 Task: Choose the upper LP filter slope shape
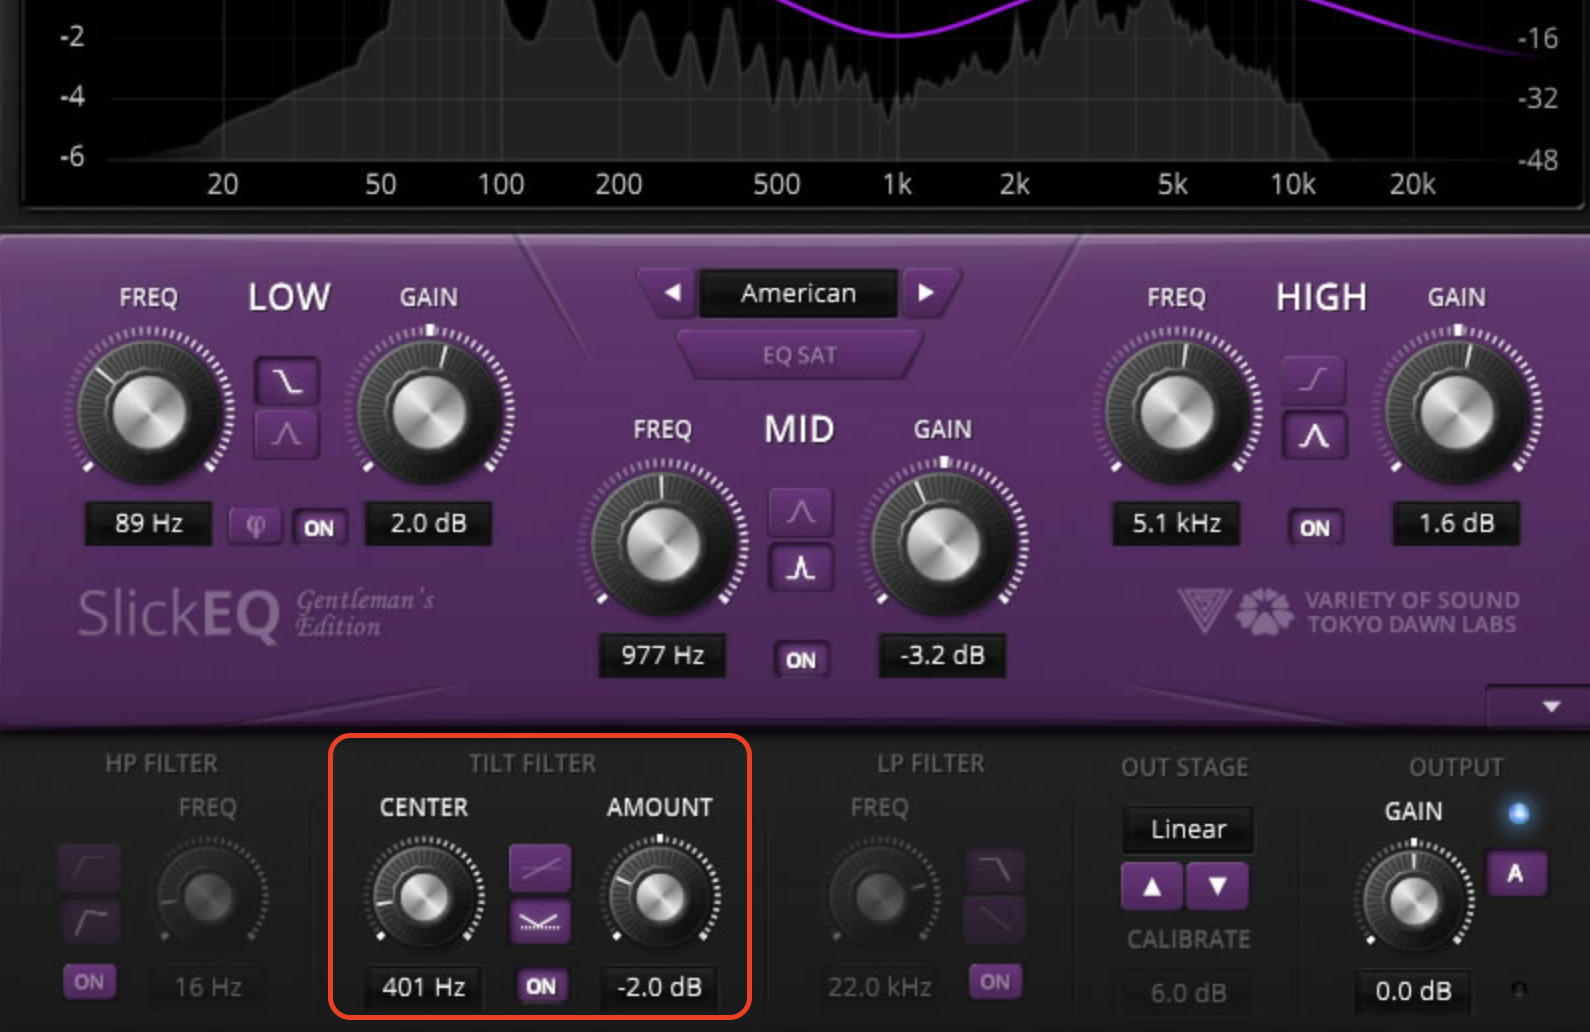(x=995, y=870)
